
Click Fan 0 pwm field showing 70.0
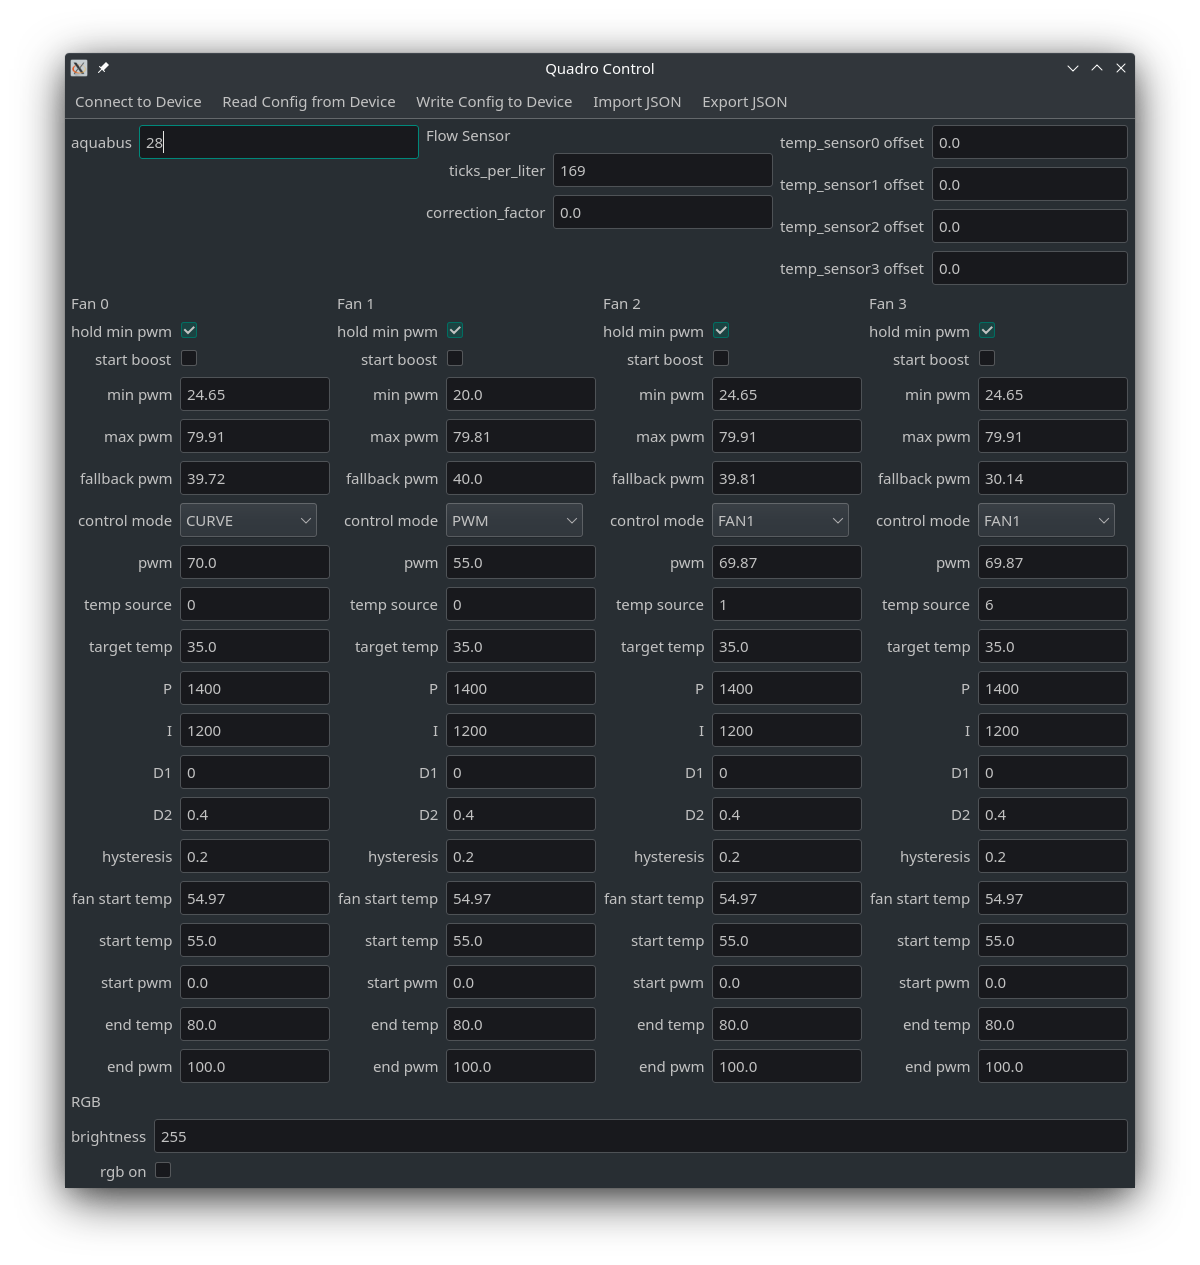(255, 562)
